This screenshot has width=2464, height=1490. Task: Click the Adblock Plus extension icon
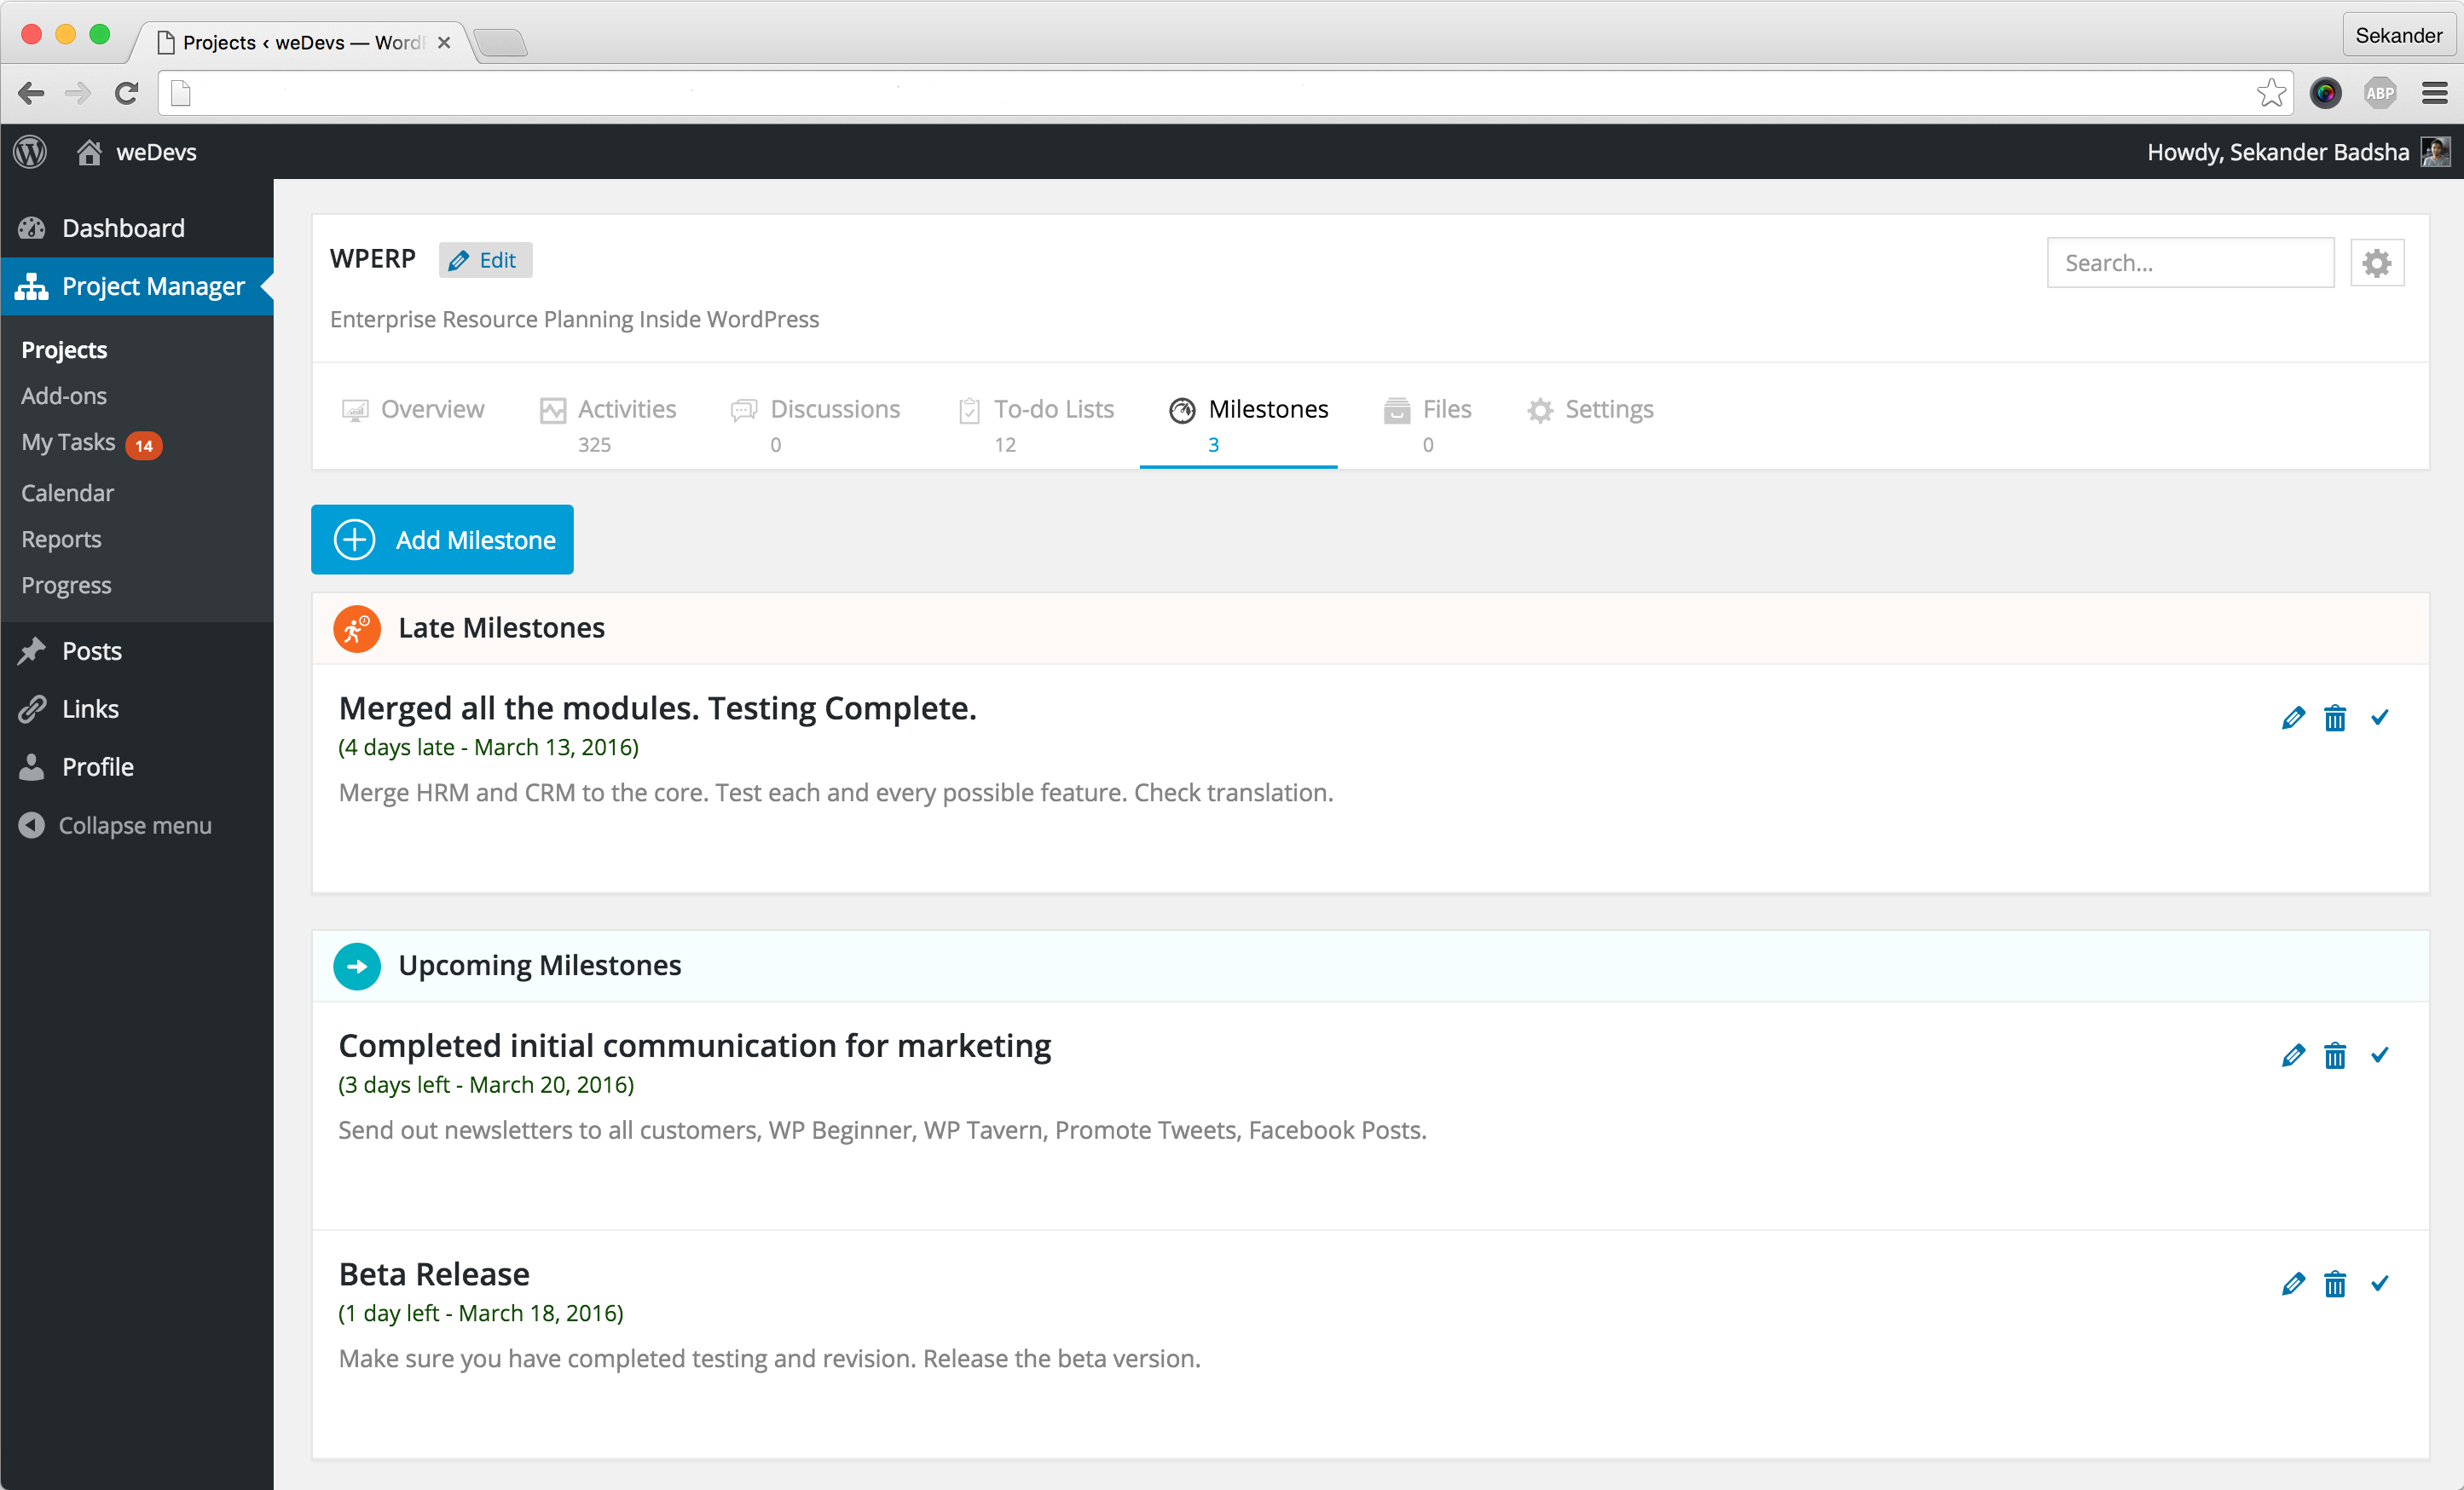point(2380,93)
